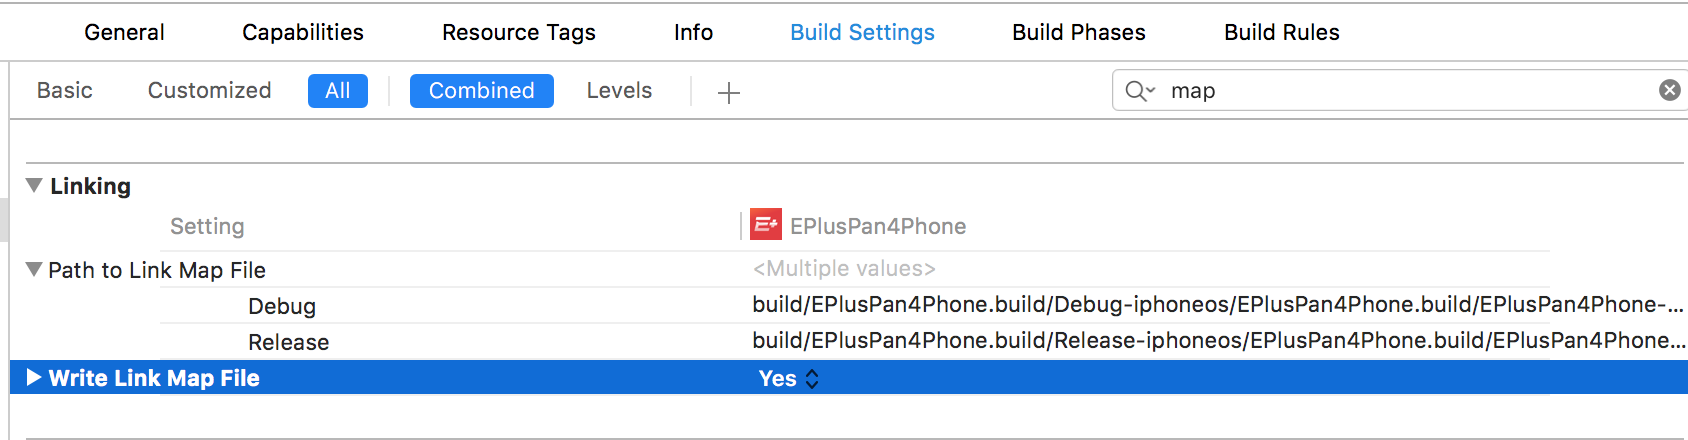Screen dimensions: 1688x440
Task: Clear the search field with X icon
Action: click(1669, 91)
